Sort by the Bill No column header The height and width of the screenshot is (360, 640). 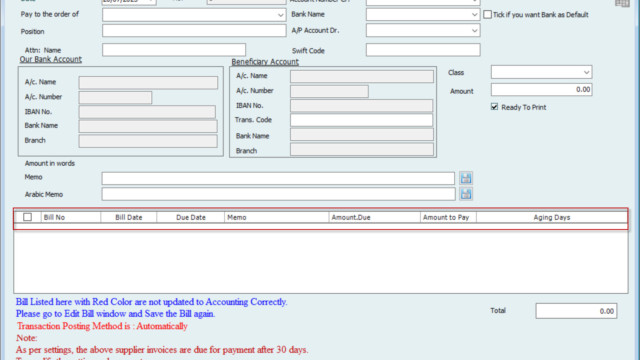coord(70,217)
